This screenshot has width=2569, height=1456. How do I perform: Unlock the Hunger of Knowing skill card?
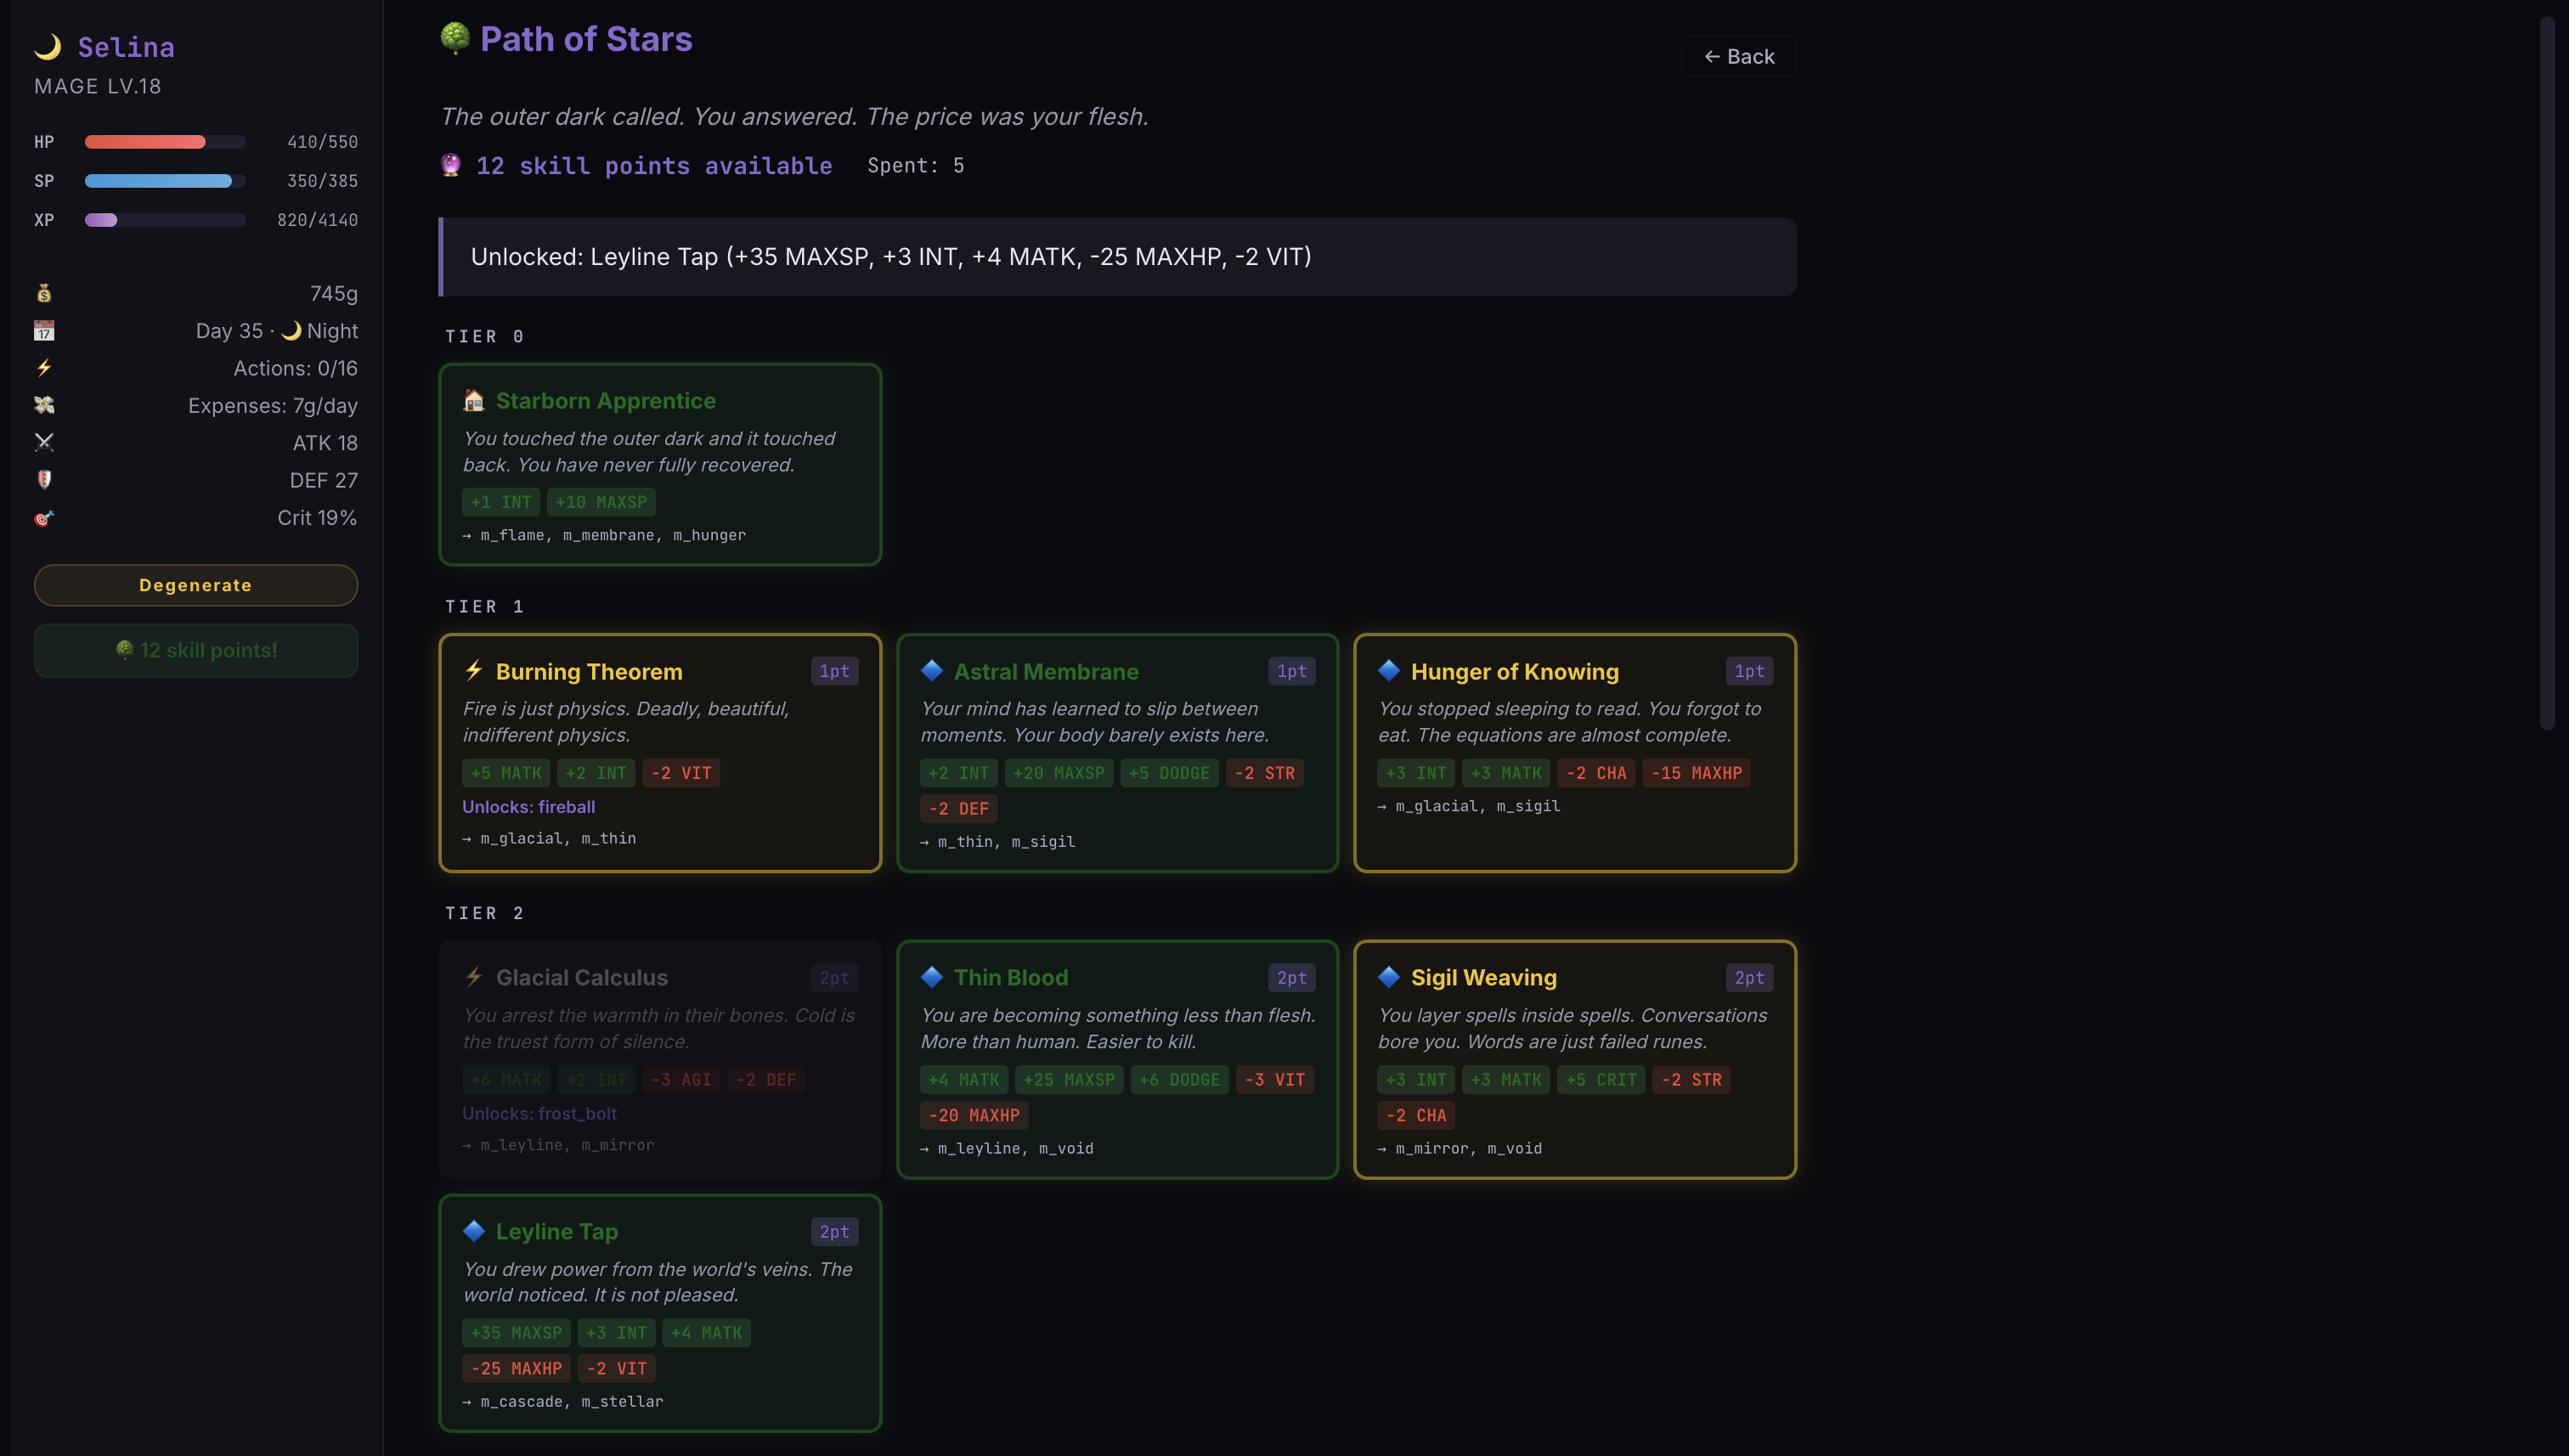click(1575, 753)
